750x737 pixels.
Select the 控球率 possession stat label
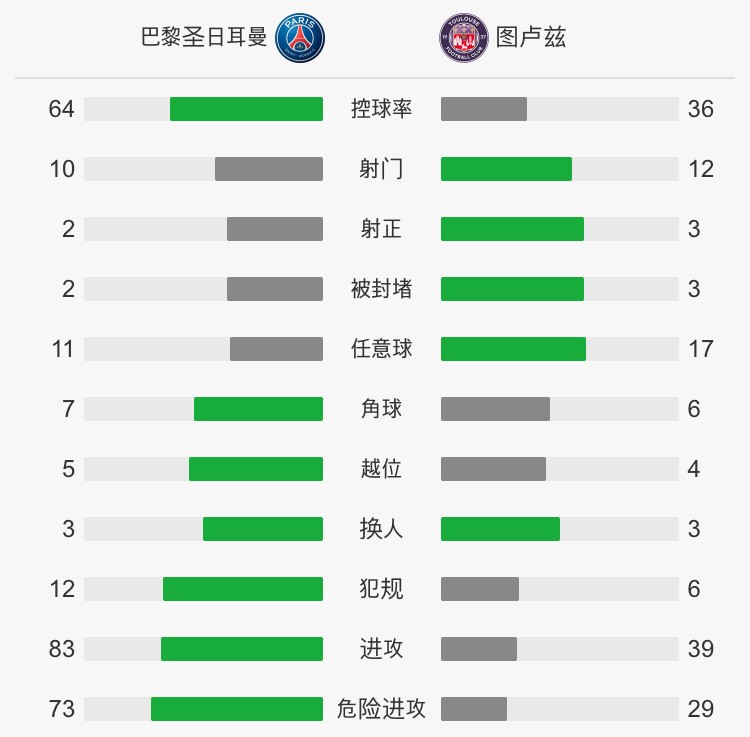coord(381,109)
